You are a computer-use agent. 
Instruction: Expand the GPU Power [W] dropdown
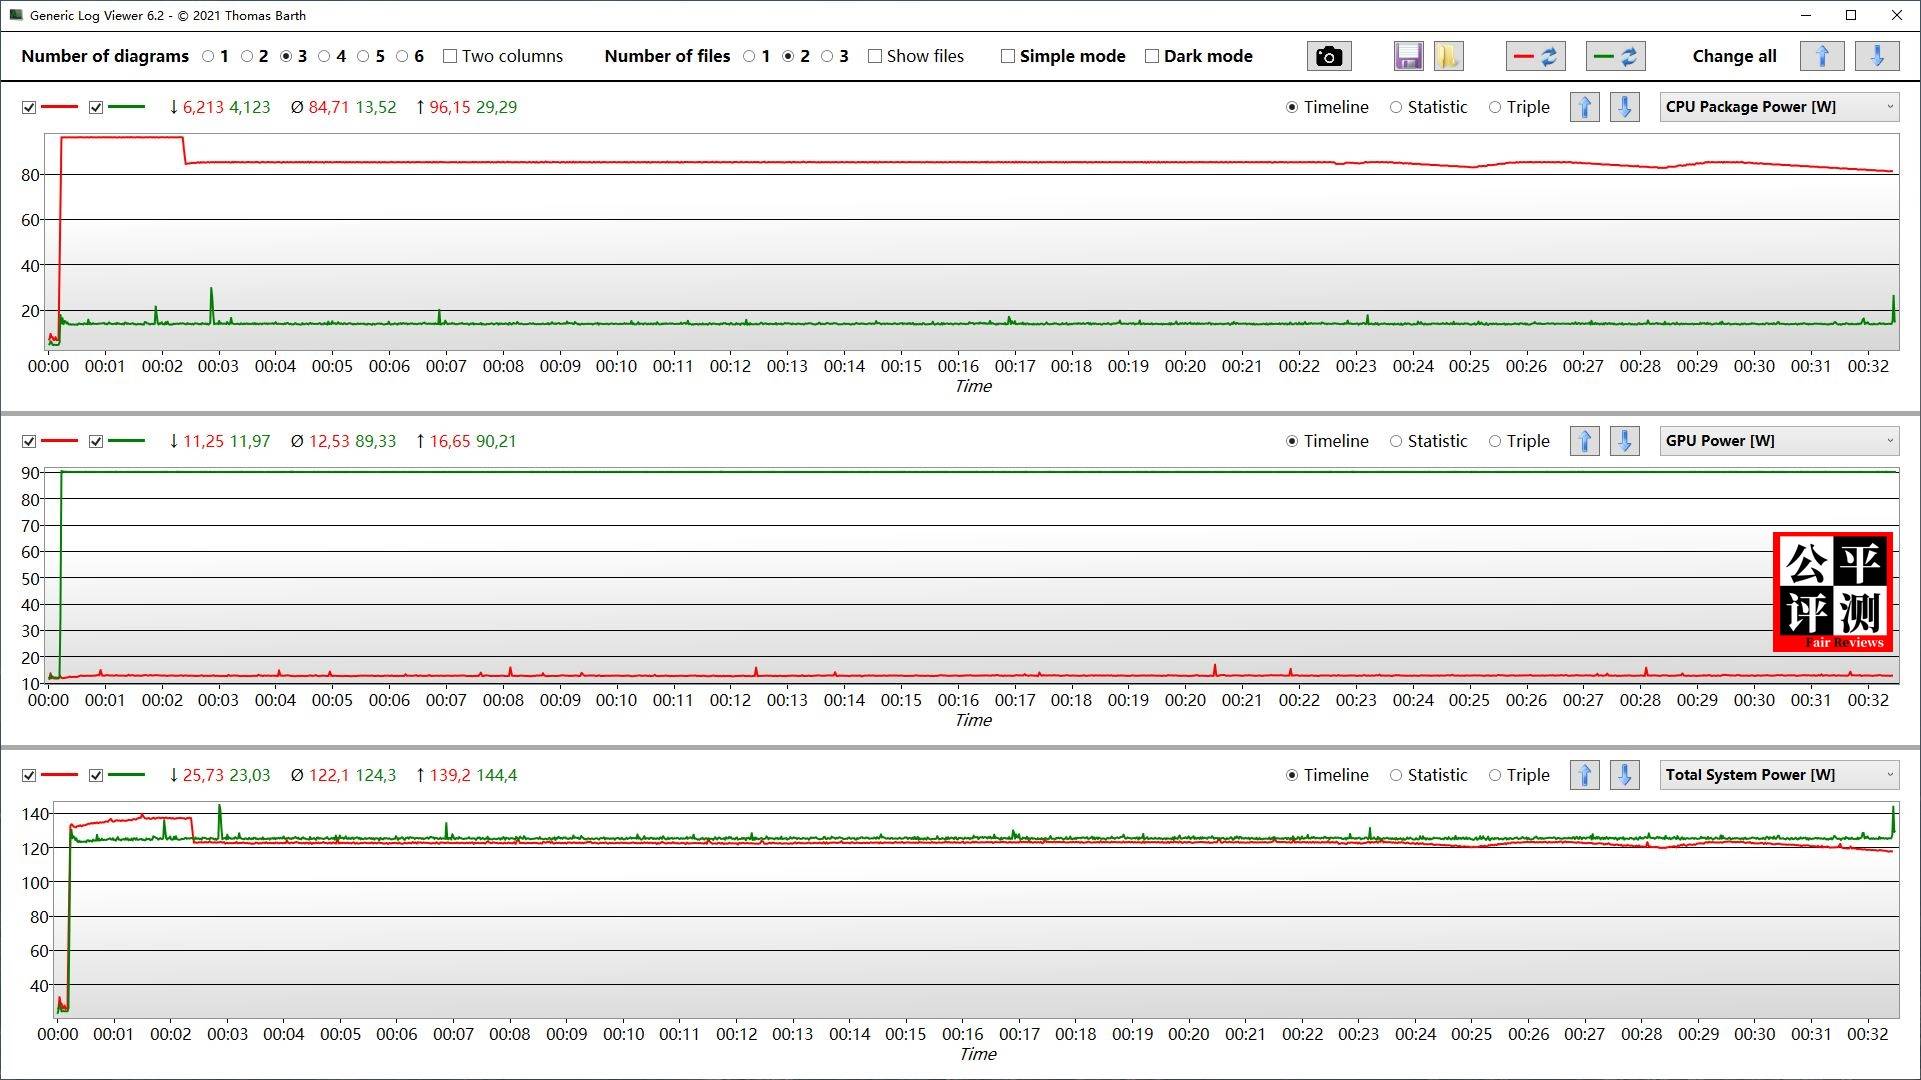(x=1778, y=441)
